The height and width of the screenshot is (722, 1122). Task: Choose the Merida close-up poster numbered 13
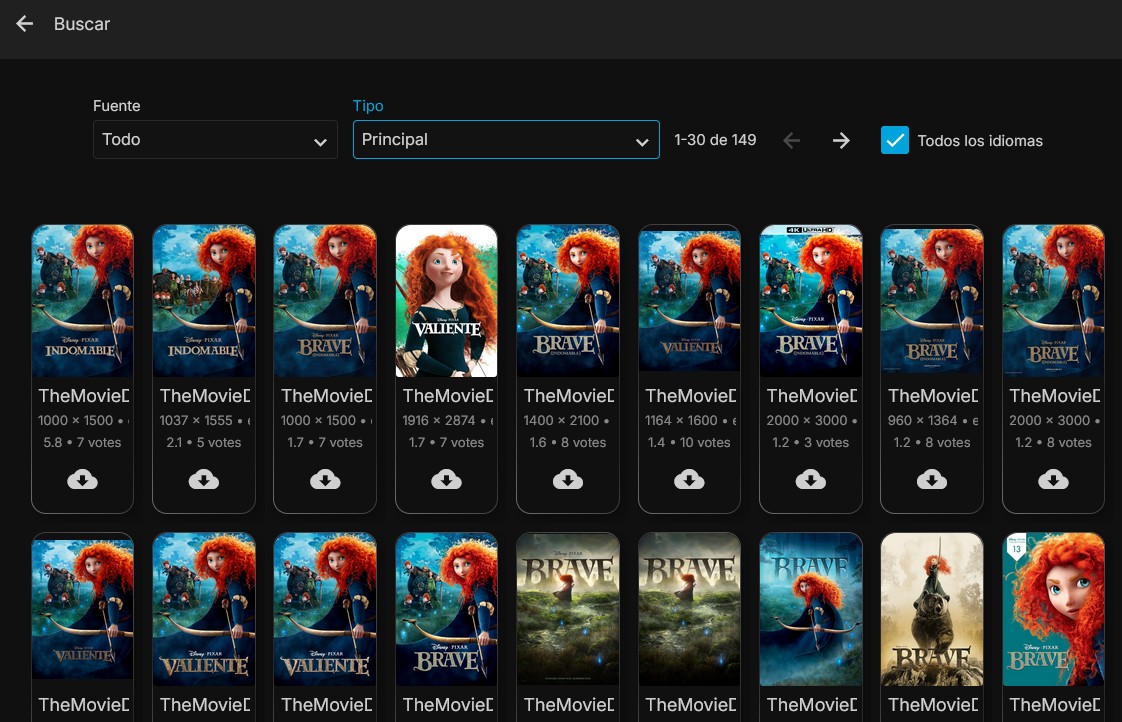(x=1053, y=608)
